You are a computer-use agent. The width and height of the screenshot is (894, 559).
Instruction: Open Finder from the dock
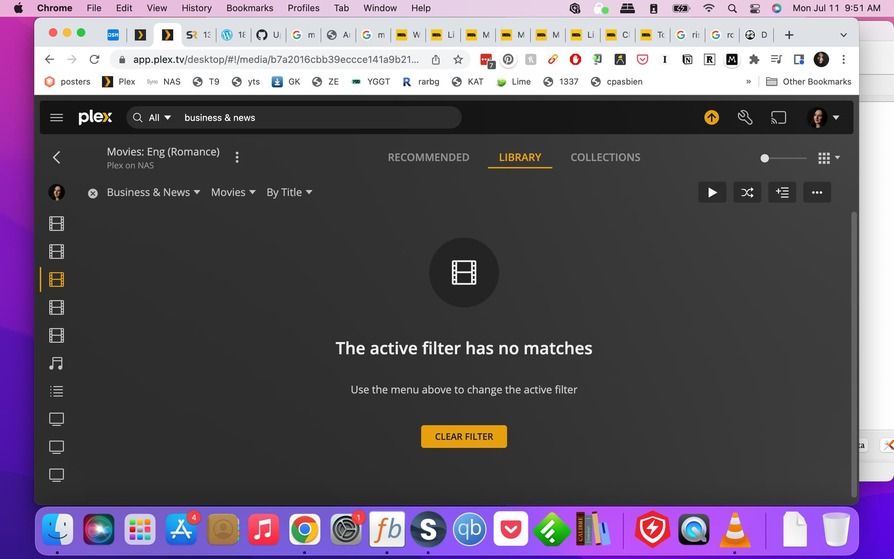pos(58,530)
